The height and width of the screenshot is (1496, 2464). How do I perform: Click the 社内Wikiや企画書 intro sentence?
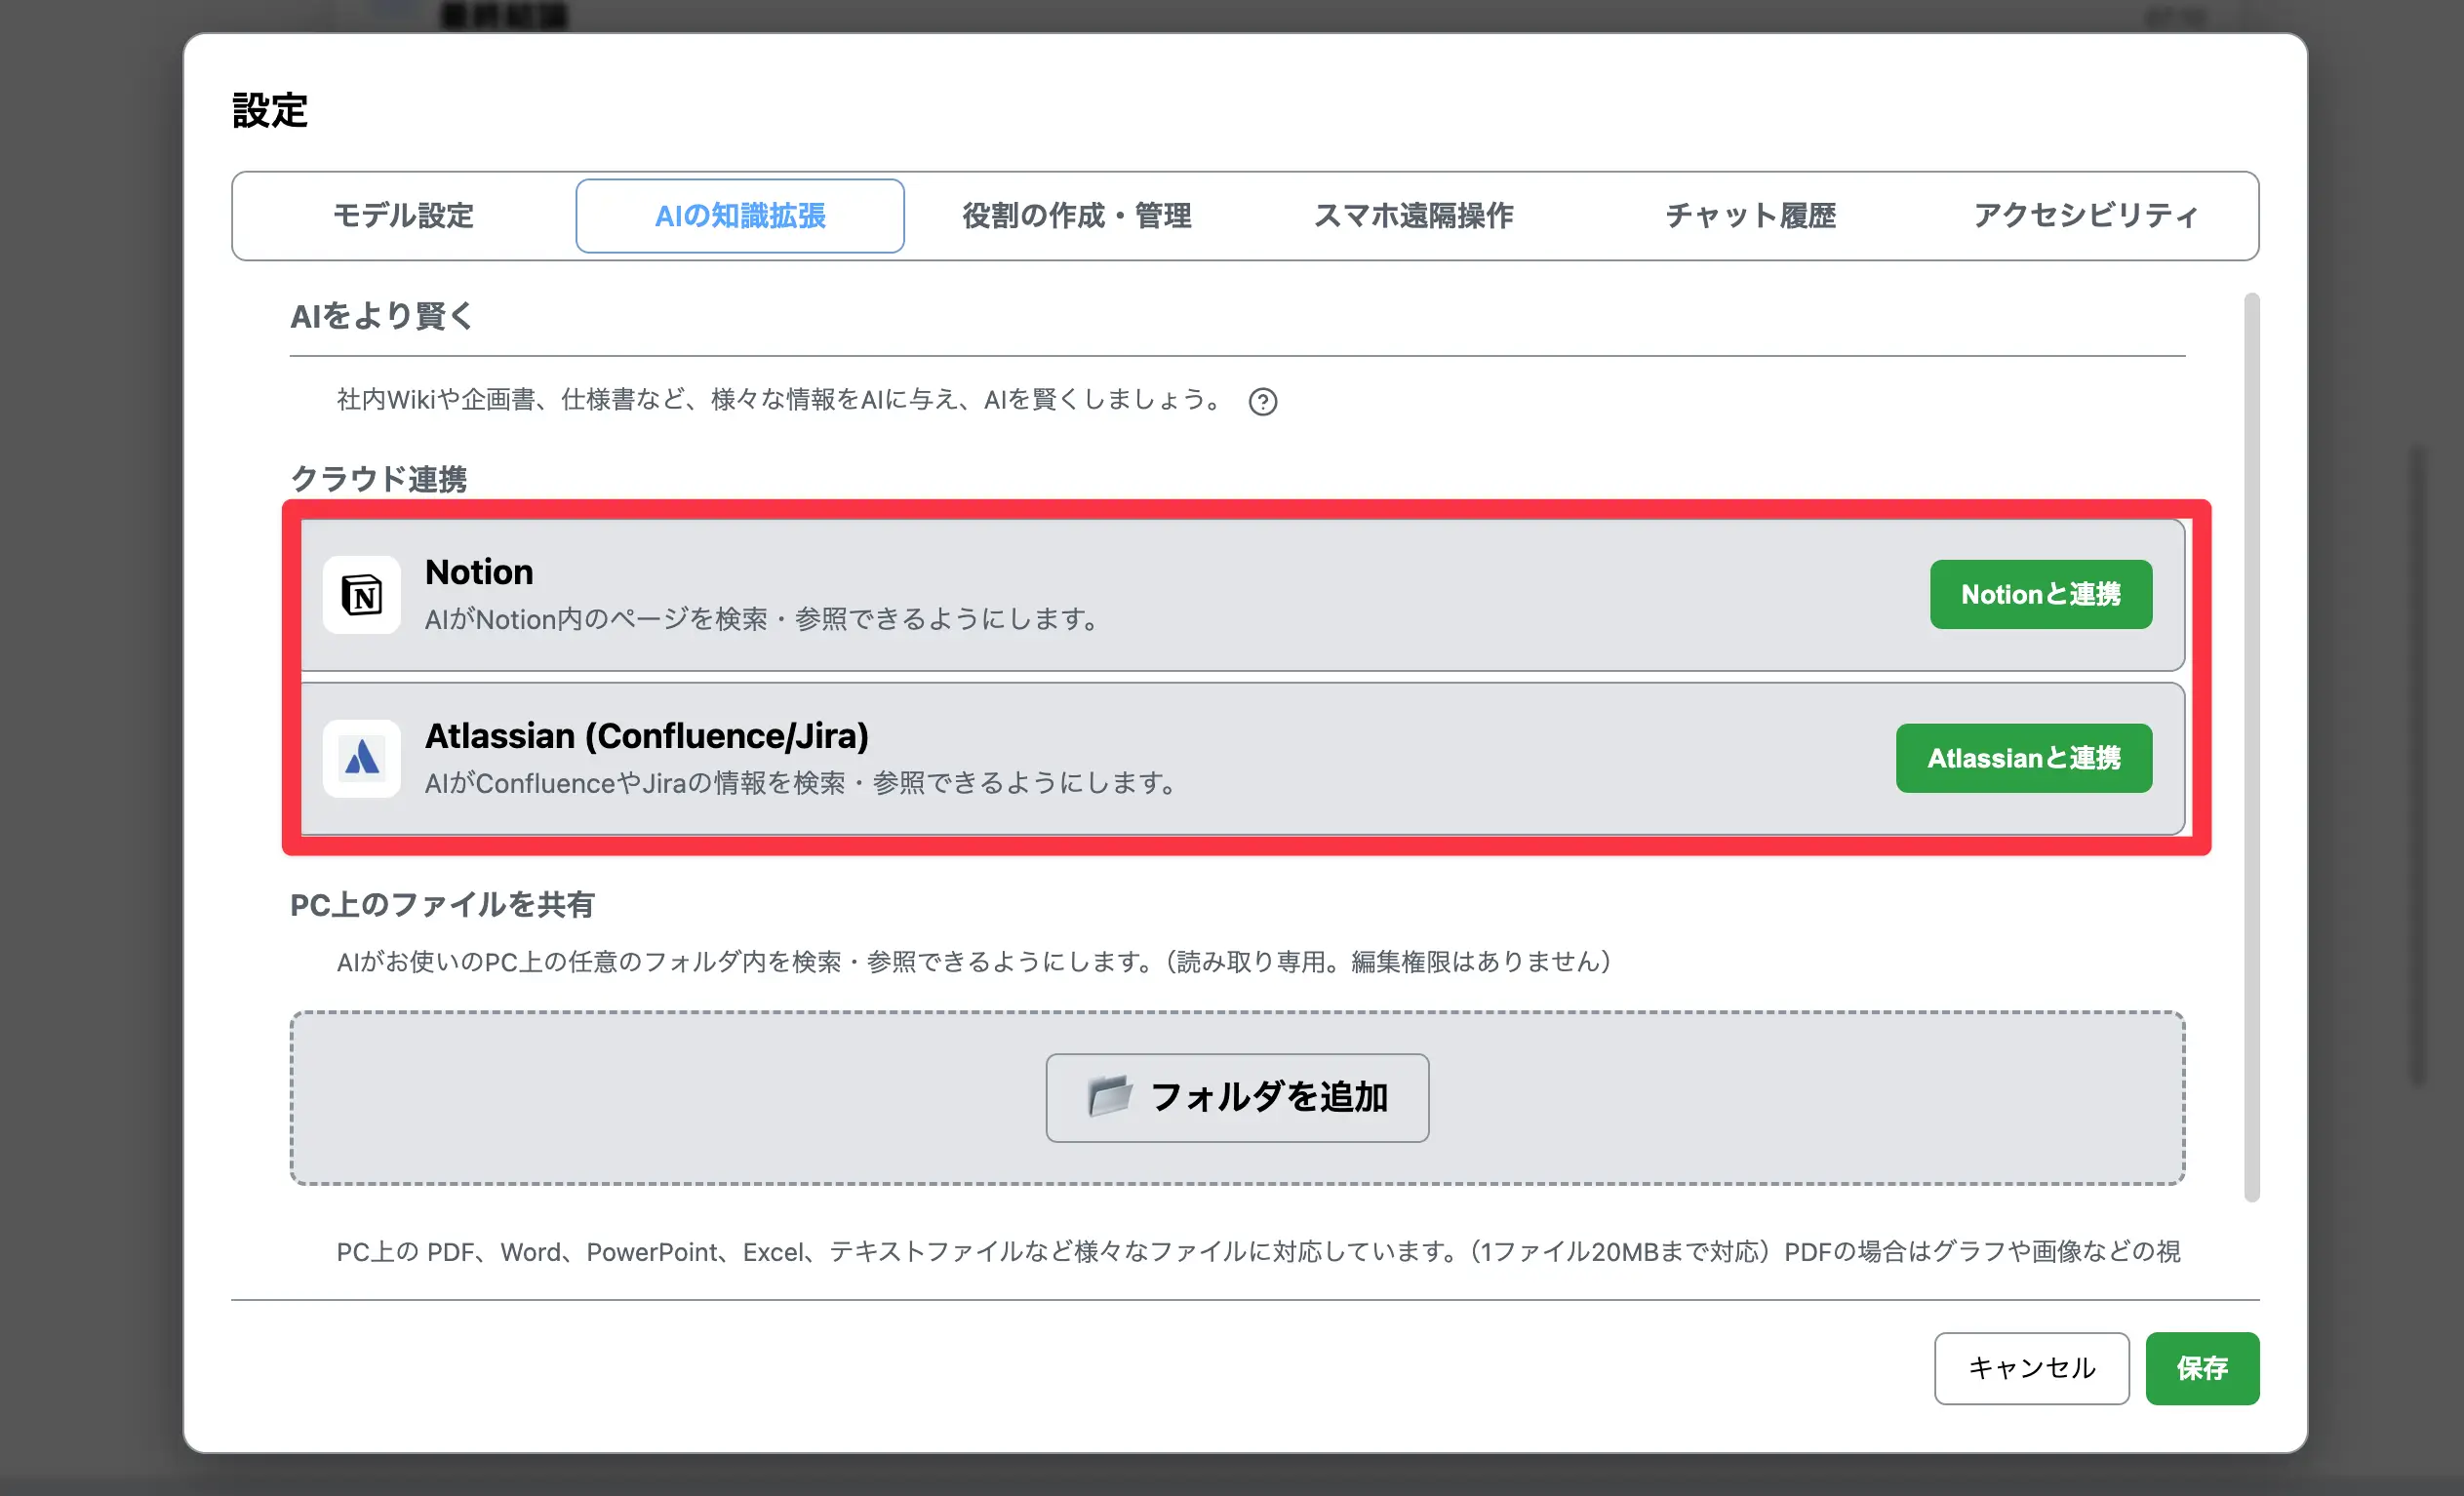780,400
